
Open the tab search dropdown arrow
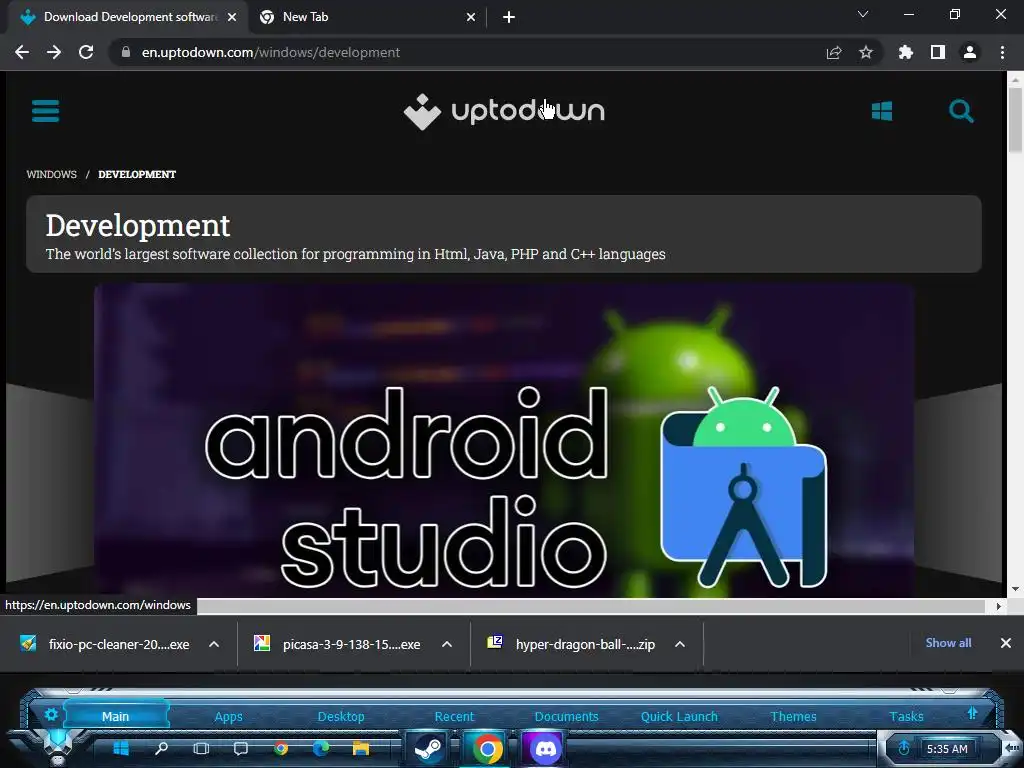click(x=863, y=14)
